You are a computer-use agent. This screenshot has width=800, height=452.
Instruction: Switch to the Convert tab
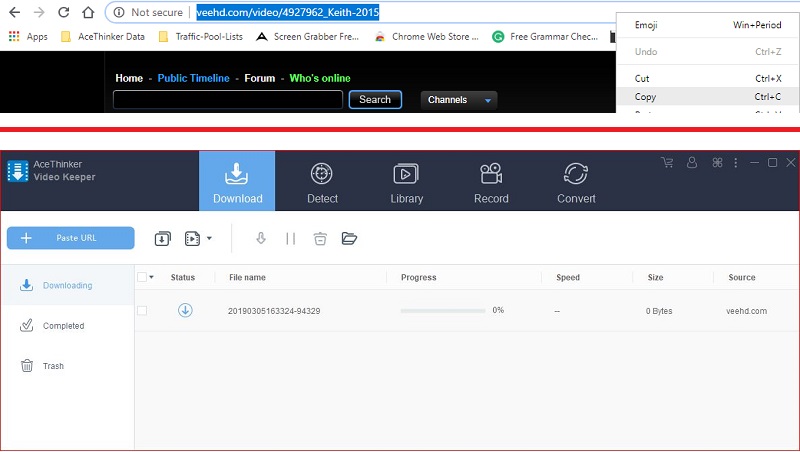click(576, 182)
